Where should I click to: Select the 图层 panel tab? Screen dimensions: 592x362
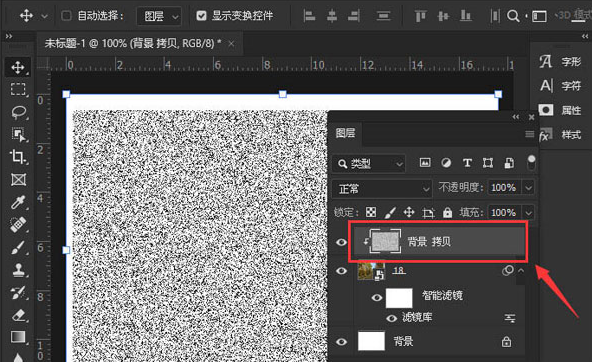coord(345,133)
